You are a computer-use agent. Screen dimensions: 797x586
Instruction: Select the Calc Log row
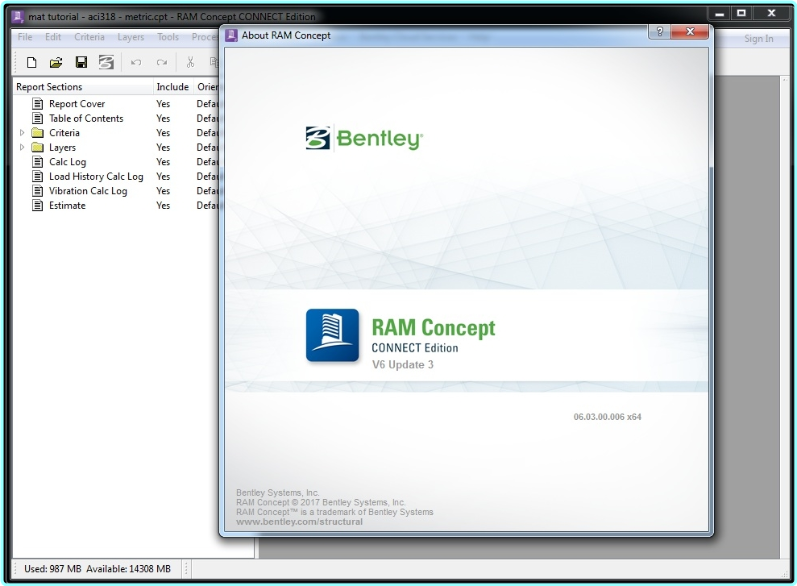(x=118, y=162)
